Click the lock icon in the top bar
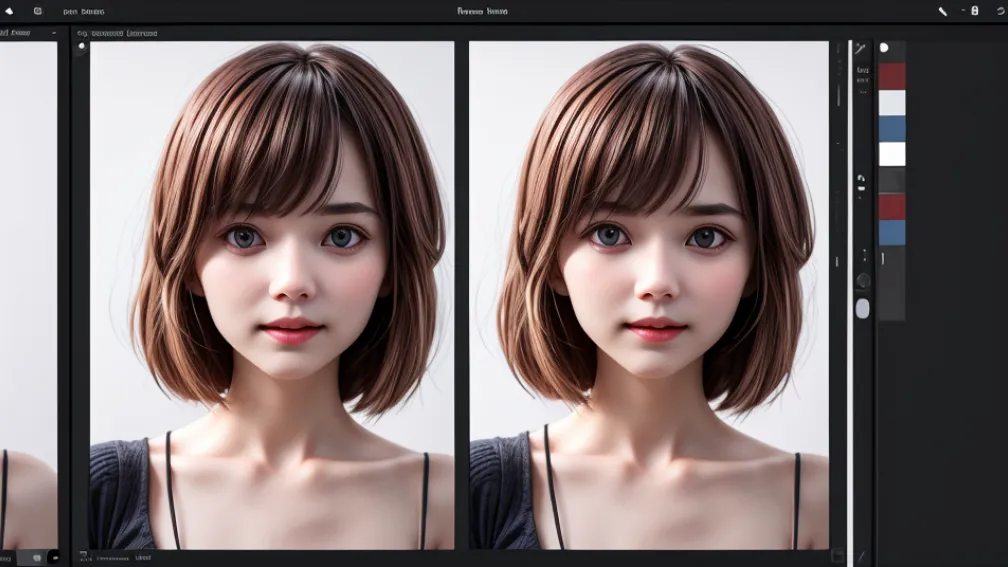 click(x=975, y=10)
